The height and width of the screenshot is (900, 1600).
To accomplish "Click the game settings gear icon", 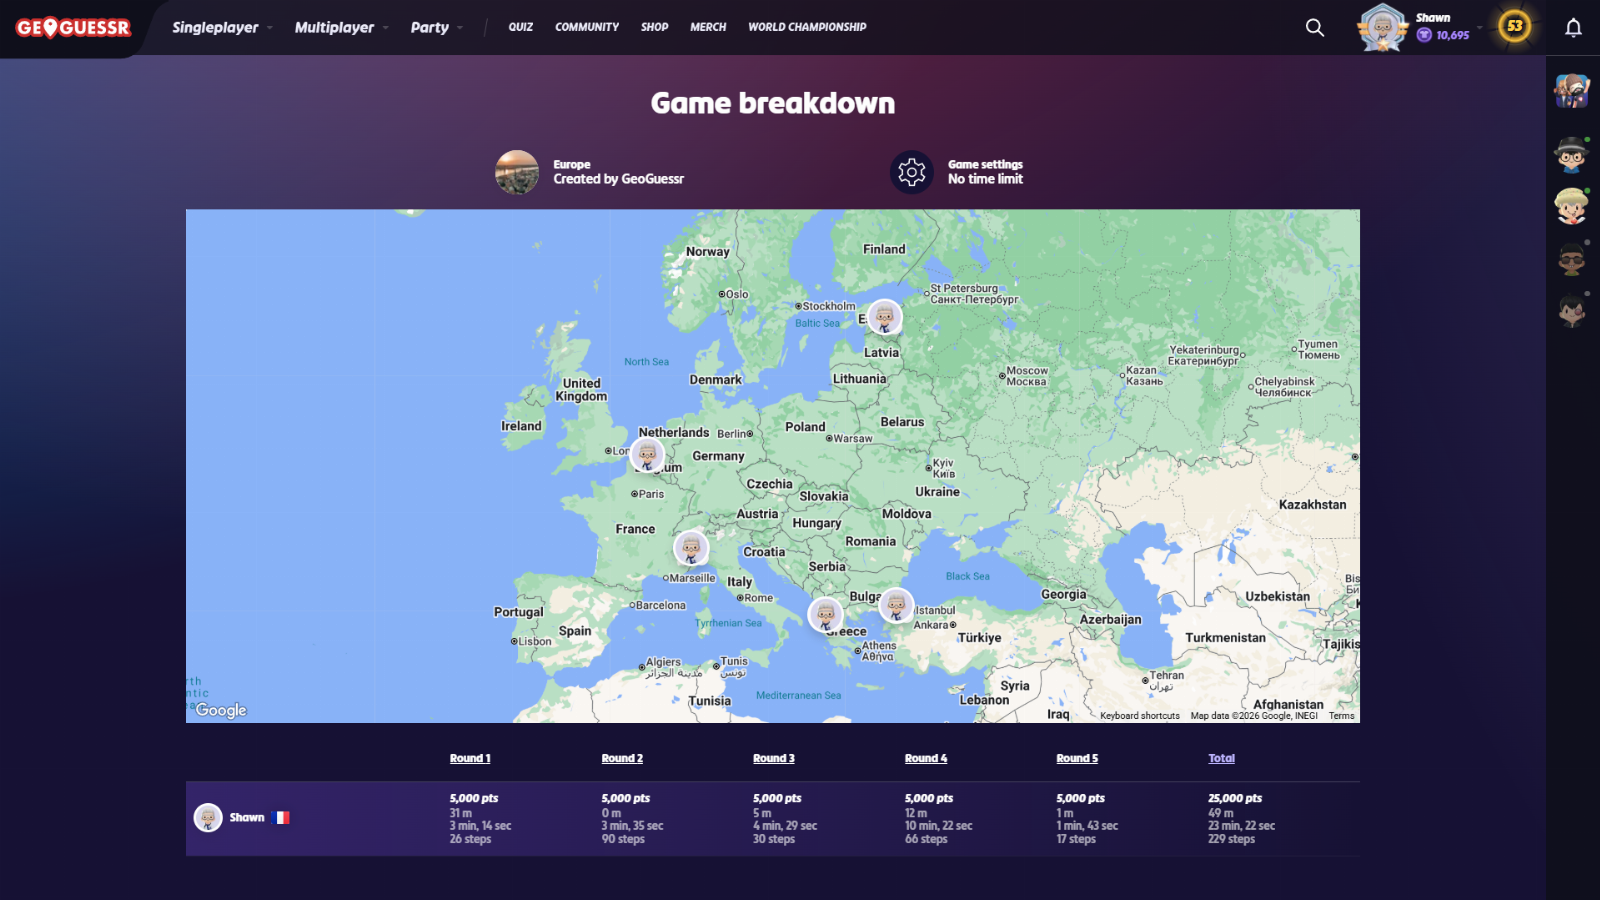I will [x=911, y=172].
